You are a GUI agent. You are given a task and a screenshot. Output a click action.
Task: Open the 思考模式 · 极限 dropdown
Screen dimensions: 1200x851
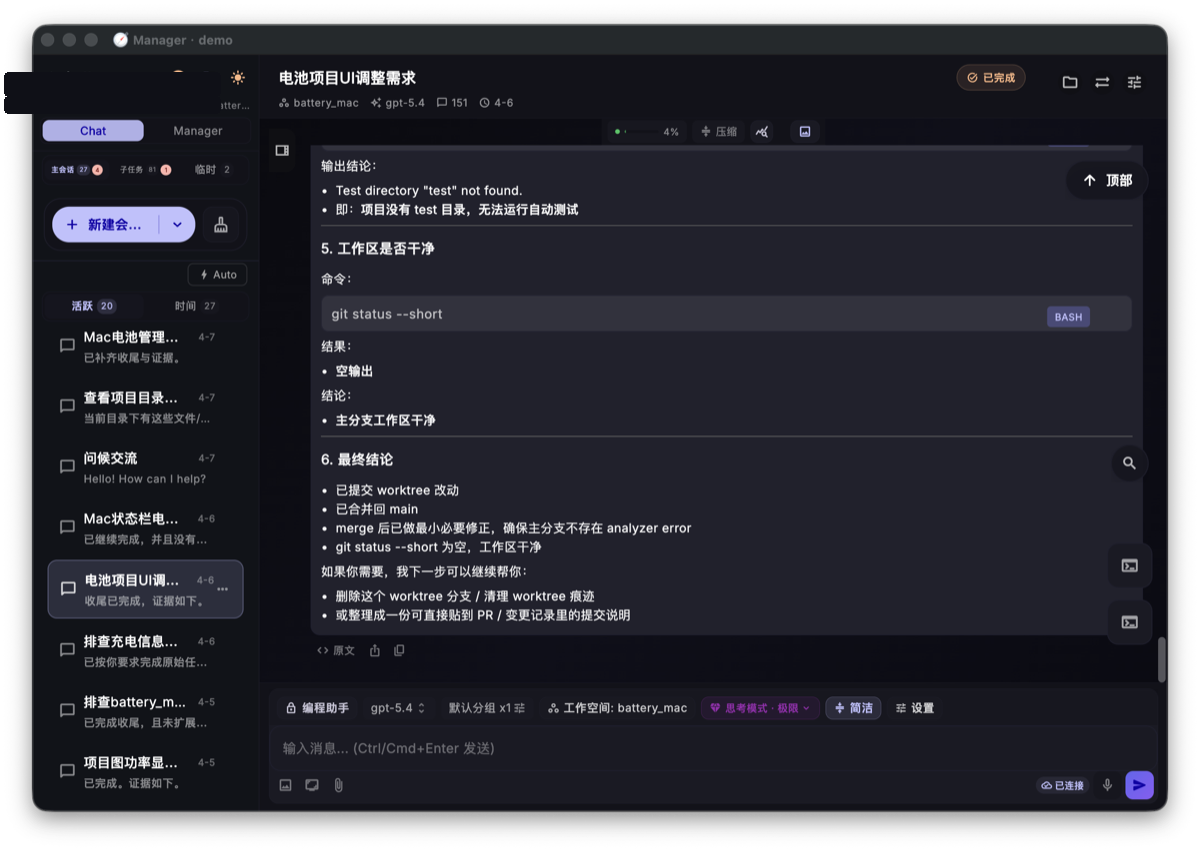click(760, 708)
